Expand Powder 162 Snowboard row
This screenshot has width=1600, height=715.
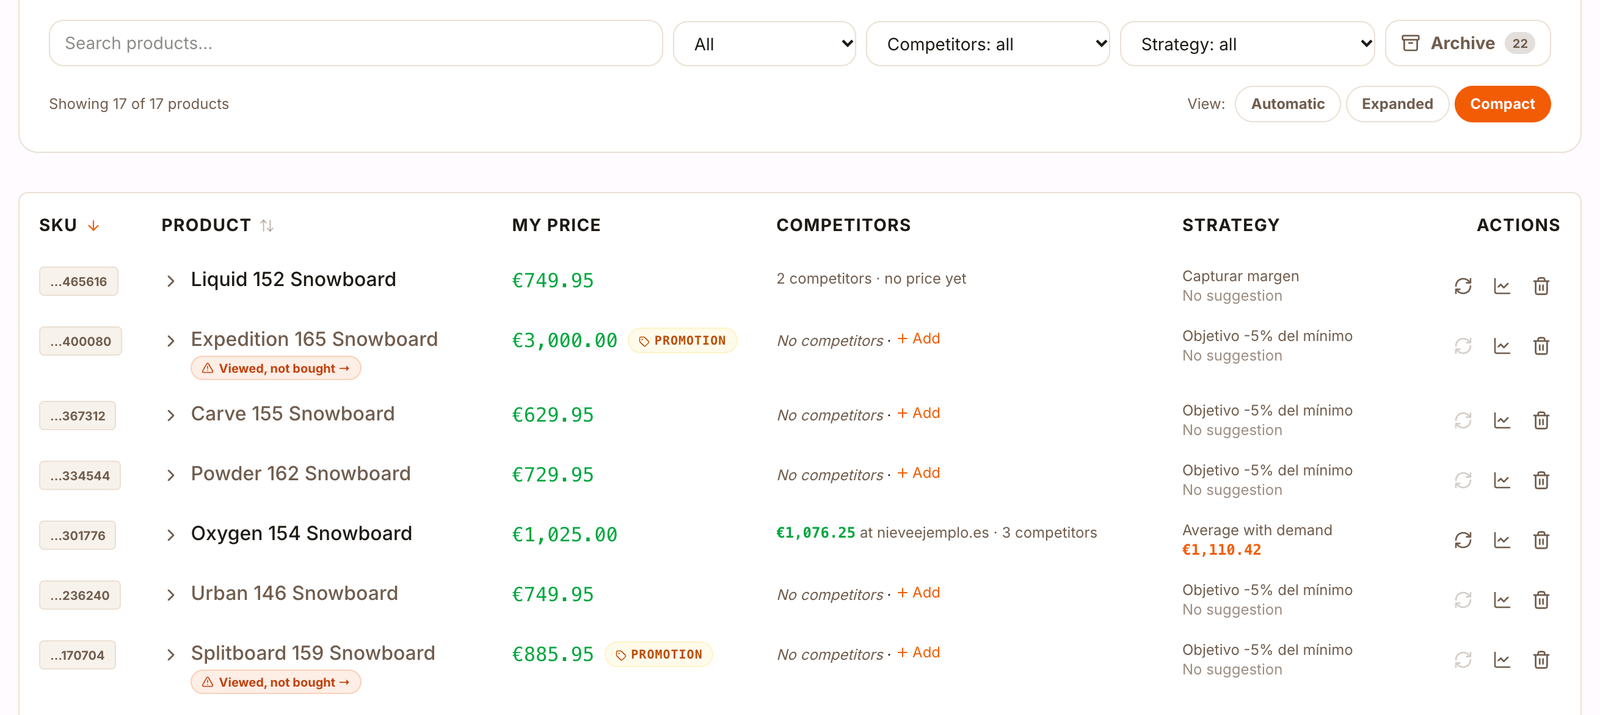(170, 475)
